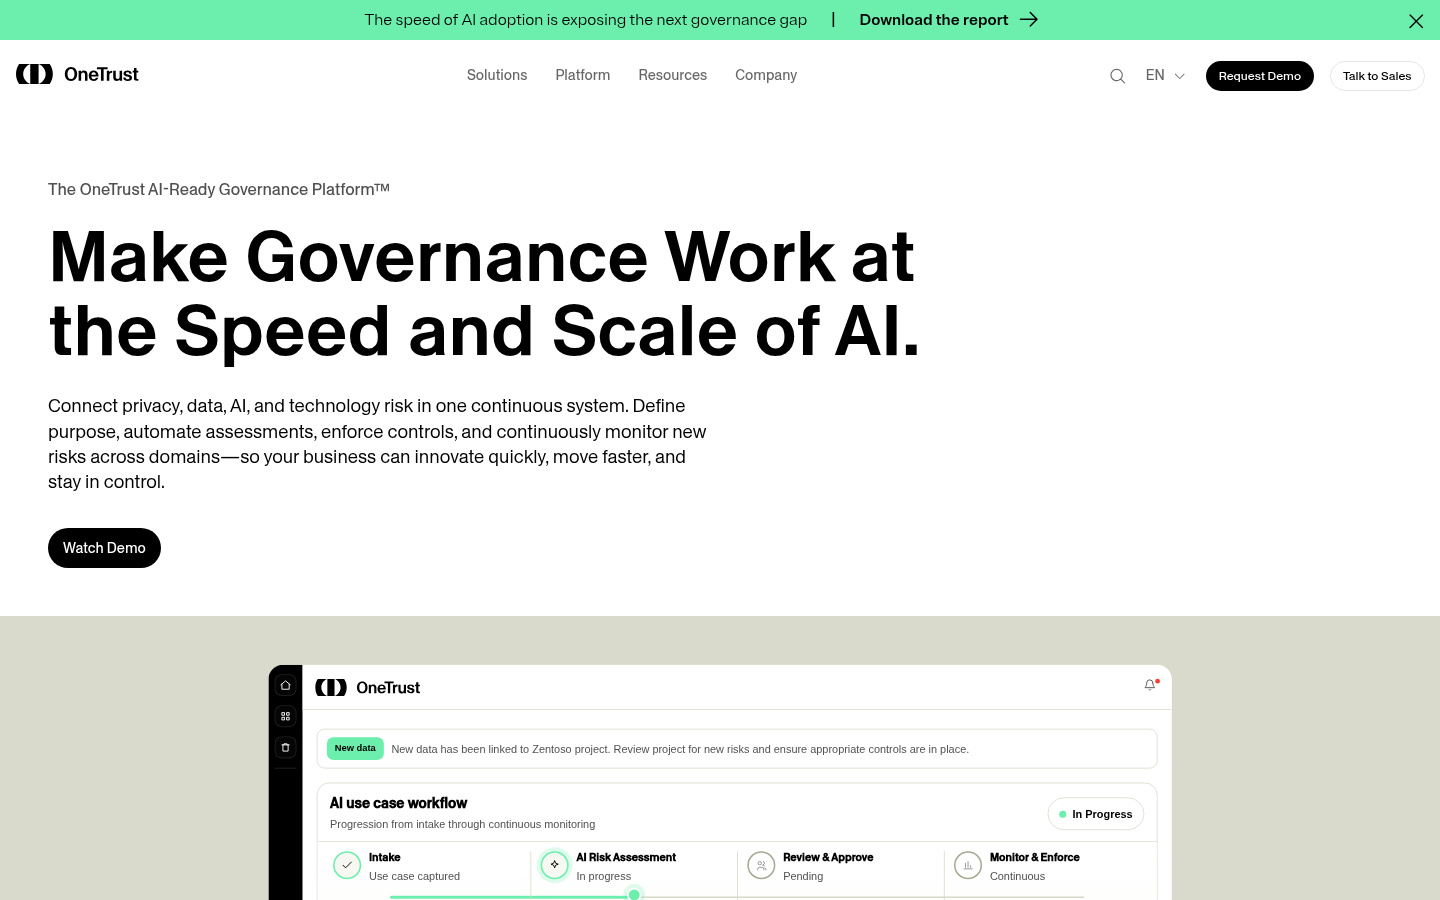The width and height of the screenshot is (1440, 900).
Task: Click the New data tag
Action: point(355,748)
